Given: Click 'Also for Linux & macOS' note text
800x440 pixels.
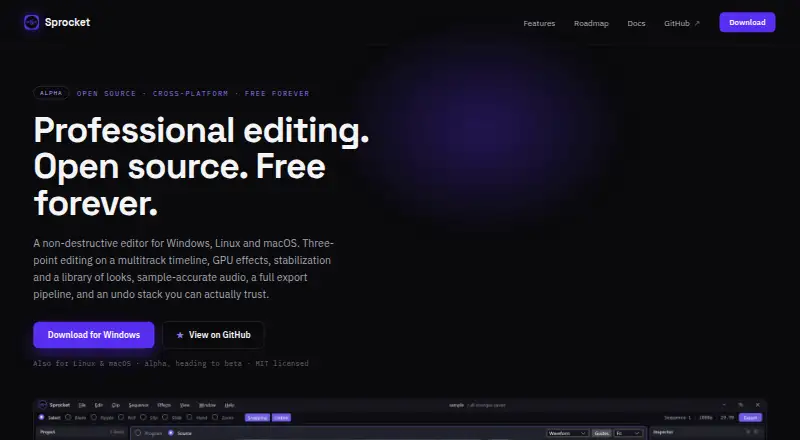Looking at the screenshot, I should point(82,363).
